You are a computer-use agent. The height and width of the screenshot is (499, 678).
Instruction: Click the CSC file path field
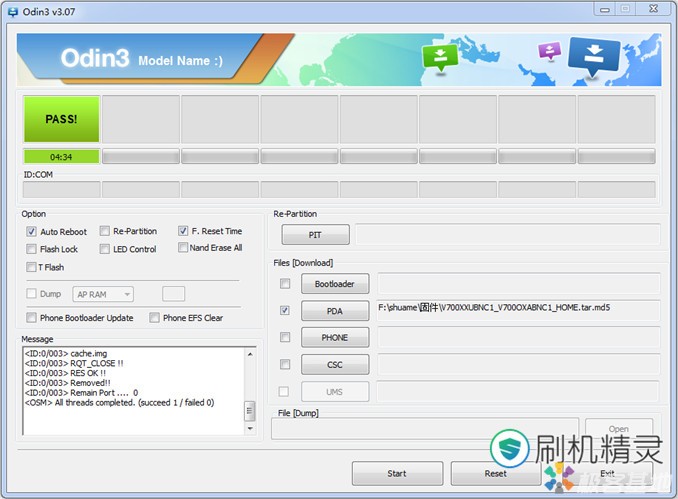click(518, 365)
